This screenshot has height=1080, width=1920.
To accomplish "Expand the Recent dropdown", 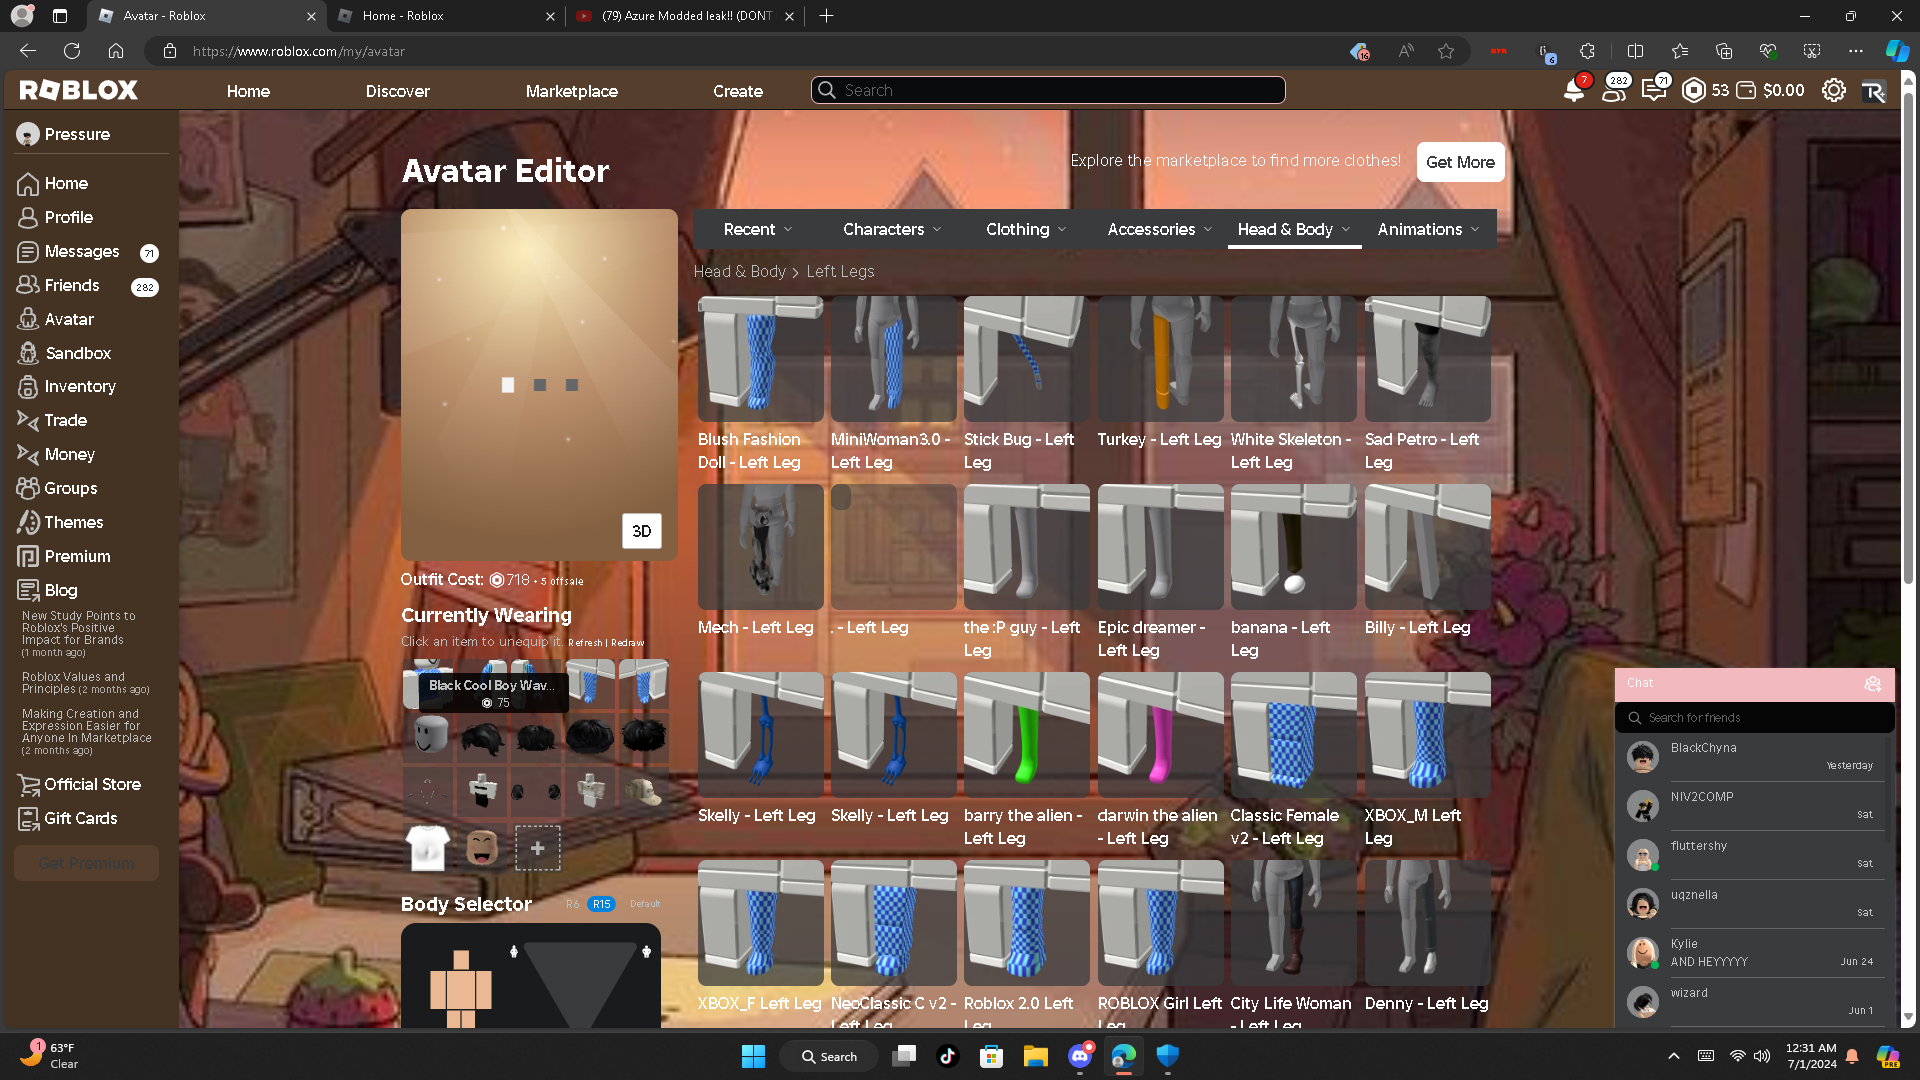I will 758,229.
